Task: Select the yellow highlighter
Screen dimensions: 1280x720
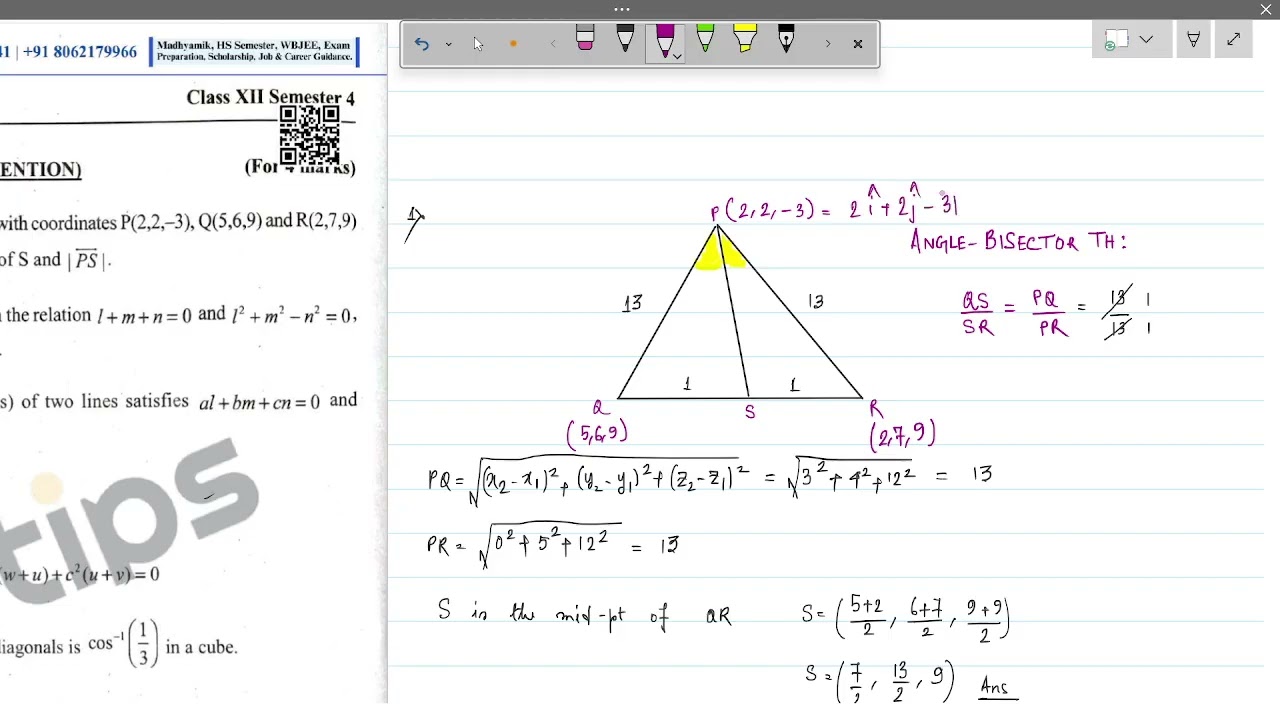Action: point(745,40)
